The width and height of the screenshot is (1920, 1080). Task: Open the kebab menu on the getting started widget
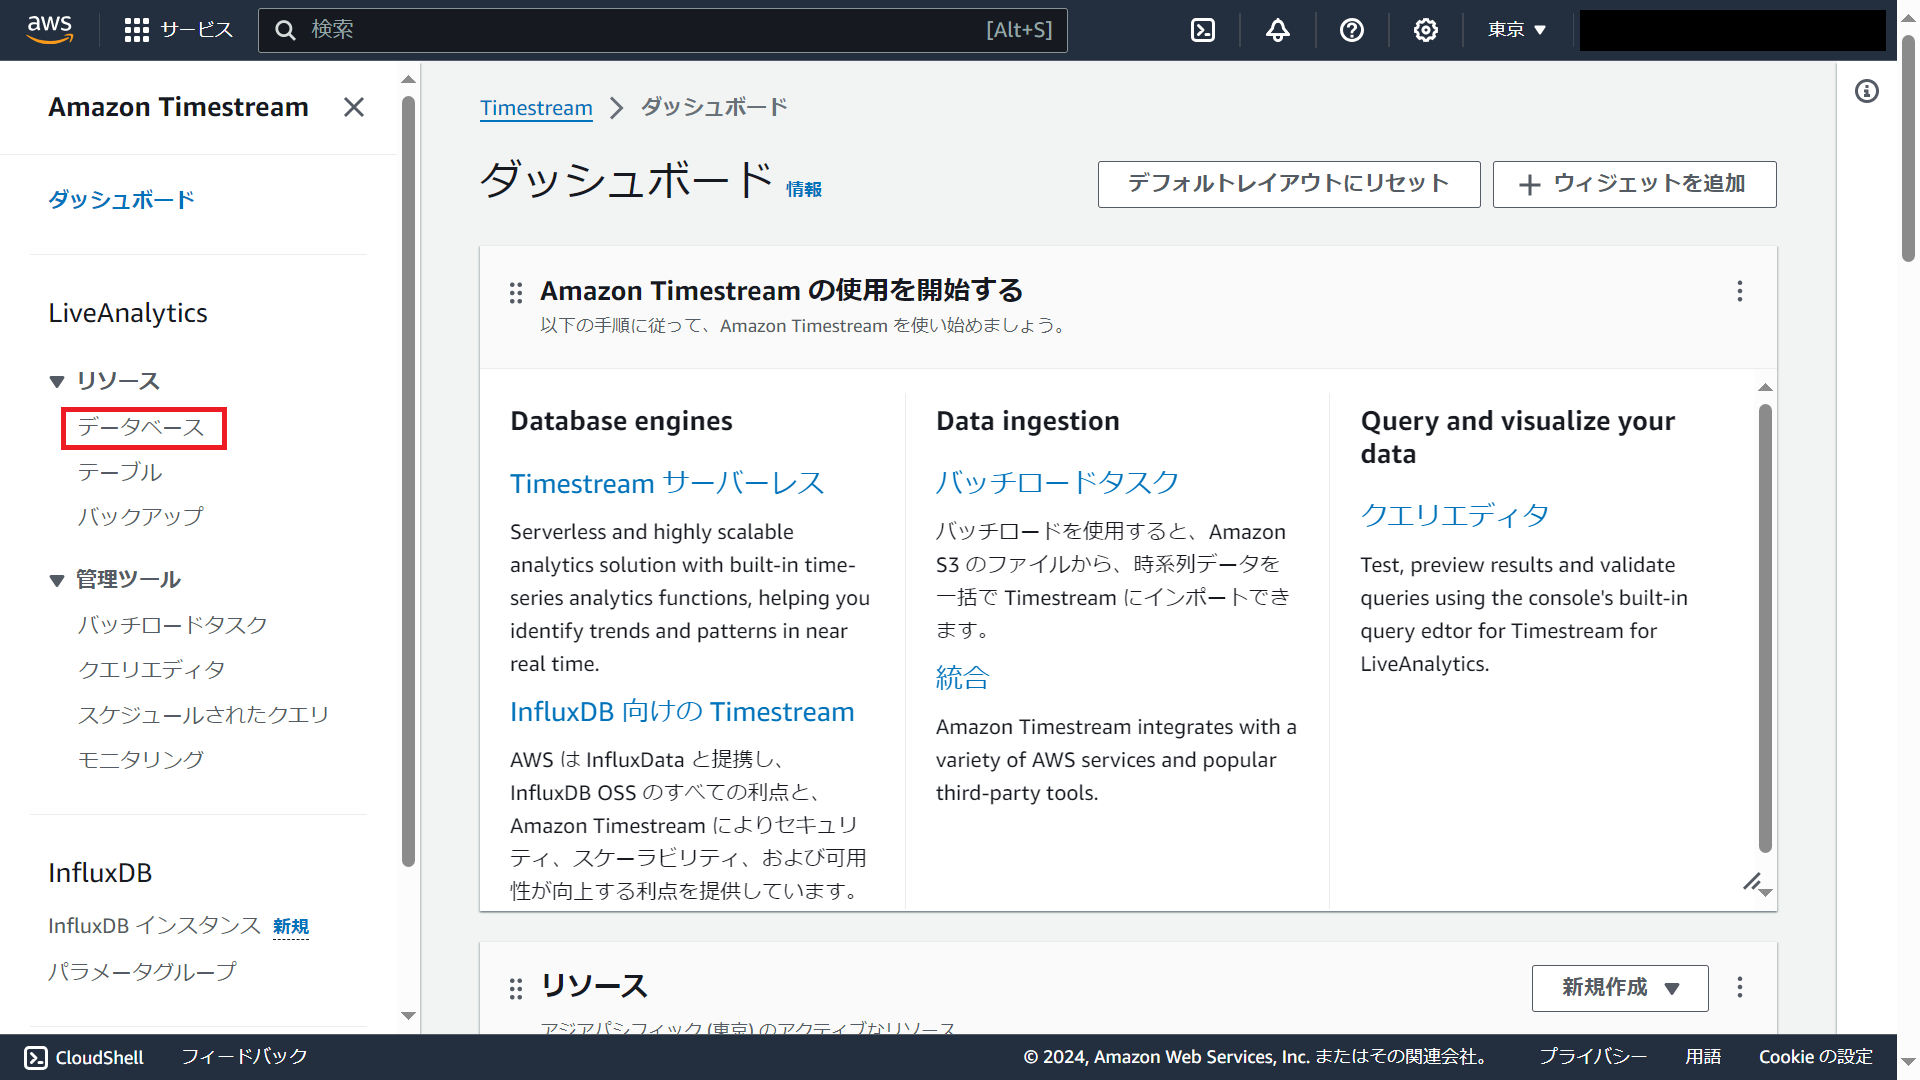coord(1740,291)
